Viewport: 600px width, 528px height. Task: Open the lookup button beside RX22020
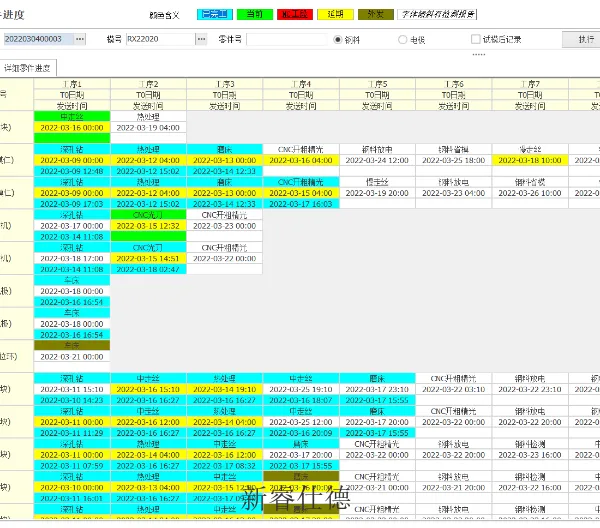tap(201, 39)
